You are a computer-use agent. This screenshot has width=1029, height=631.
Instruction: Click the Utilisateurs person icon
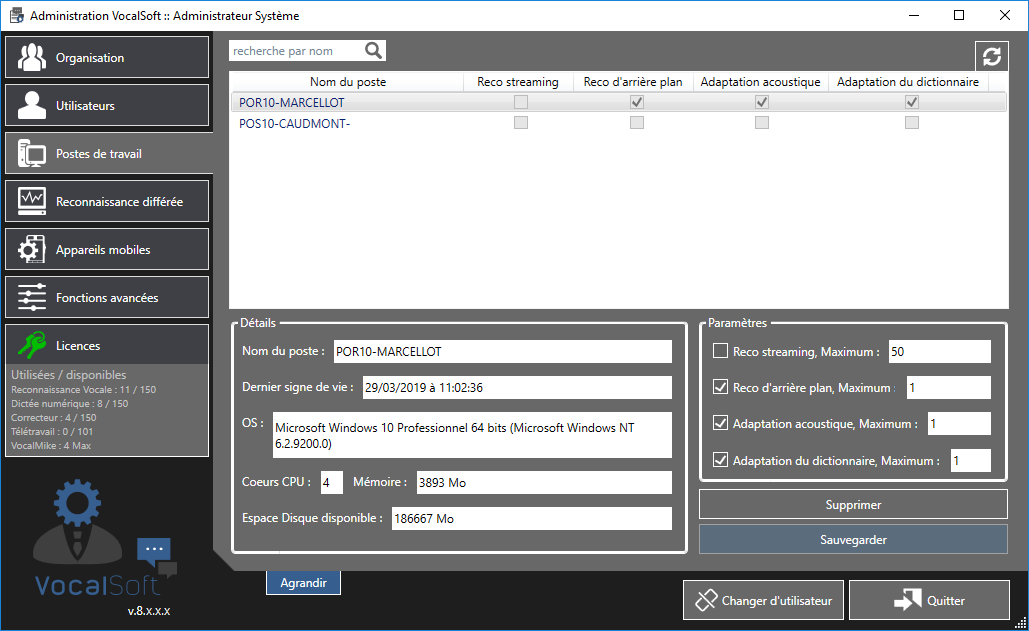point(32,105)
